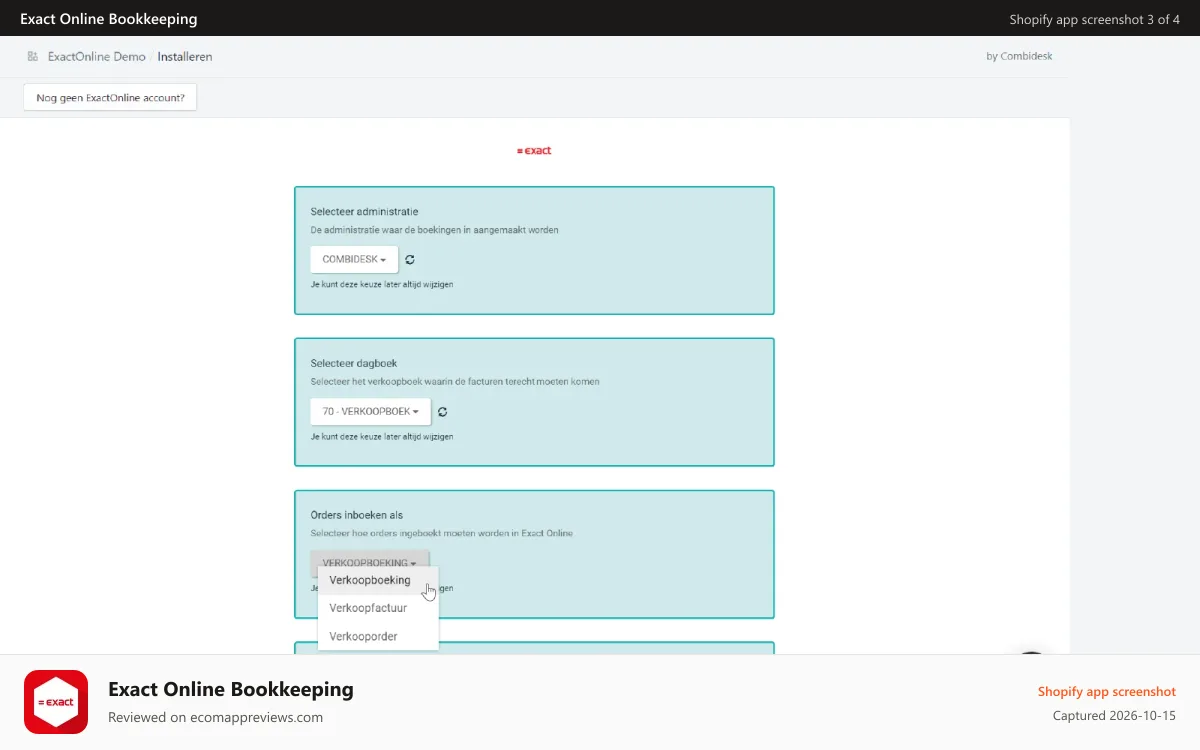Click 'Exact Online Bookkeeping' footer title
The image size is (1200, 750).
tap(231, 689)
